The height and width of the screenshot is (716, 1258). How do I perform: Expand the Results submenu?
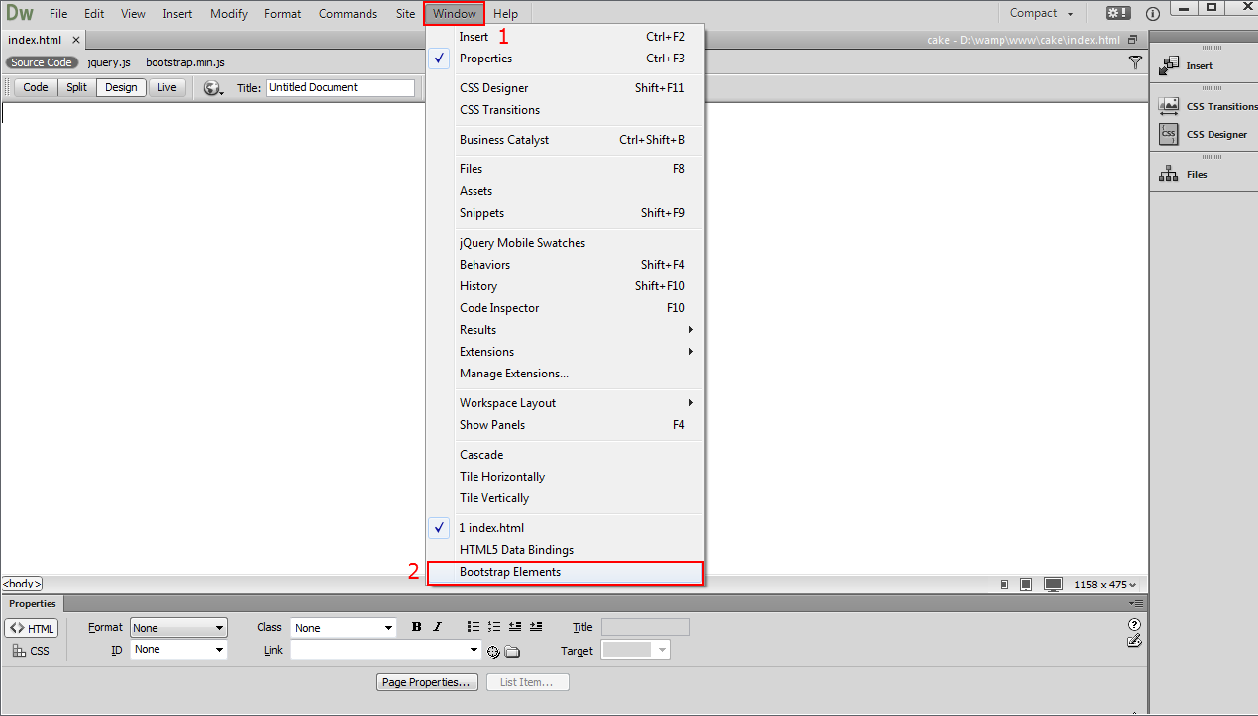tap(566, 330)
